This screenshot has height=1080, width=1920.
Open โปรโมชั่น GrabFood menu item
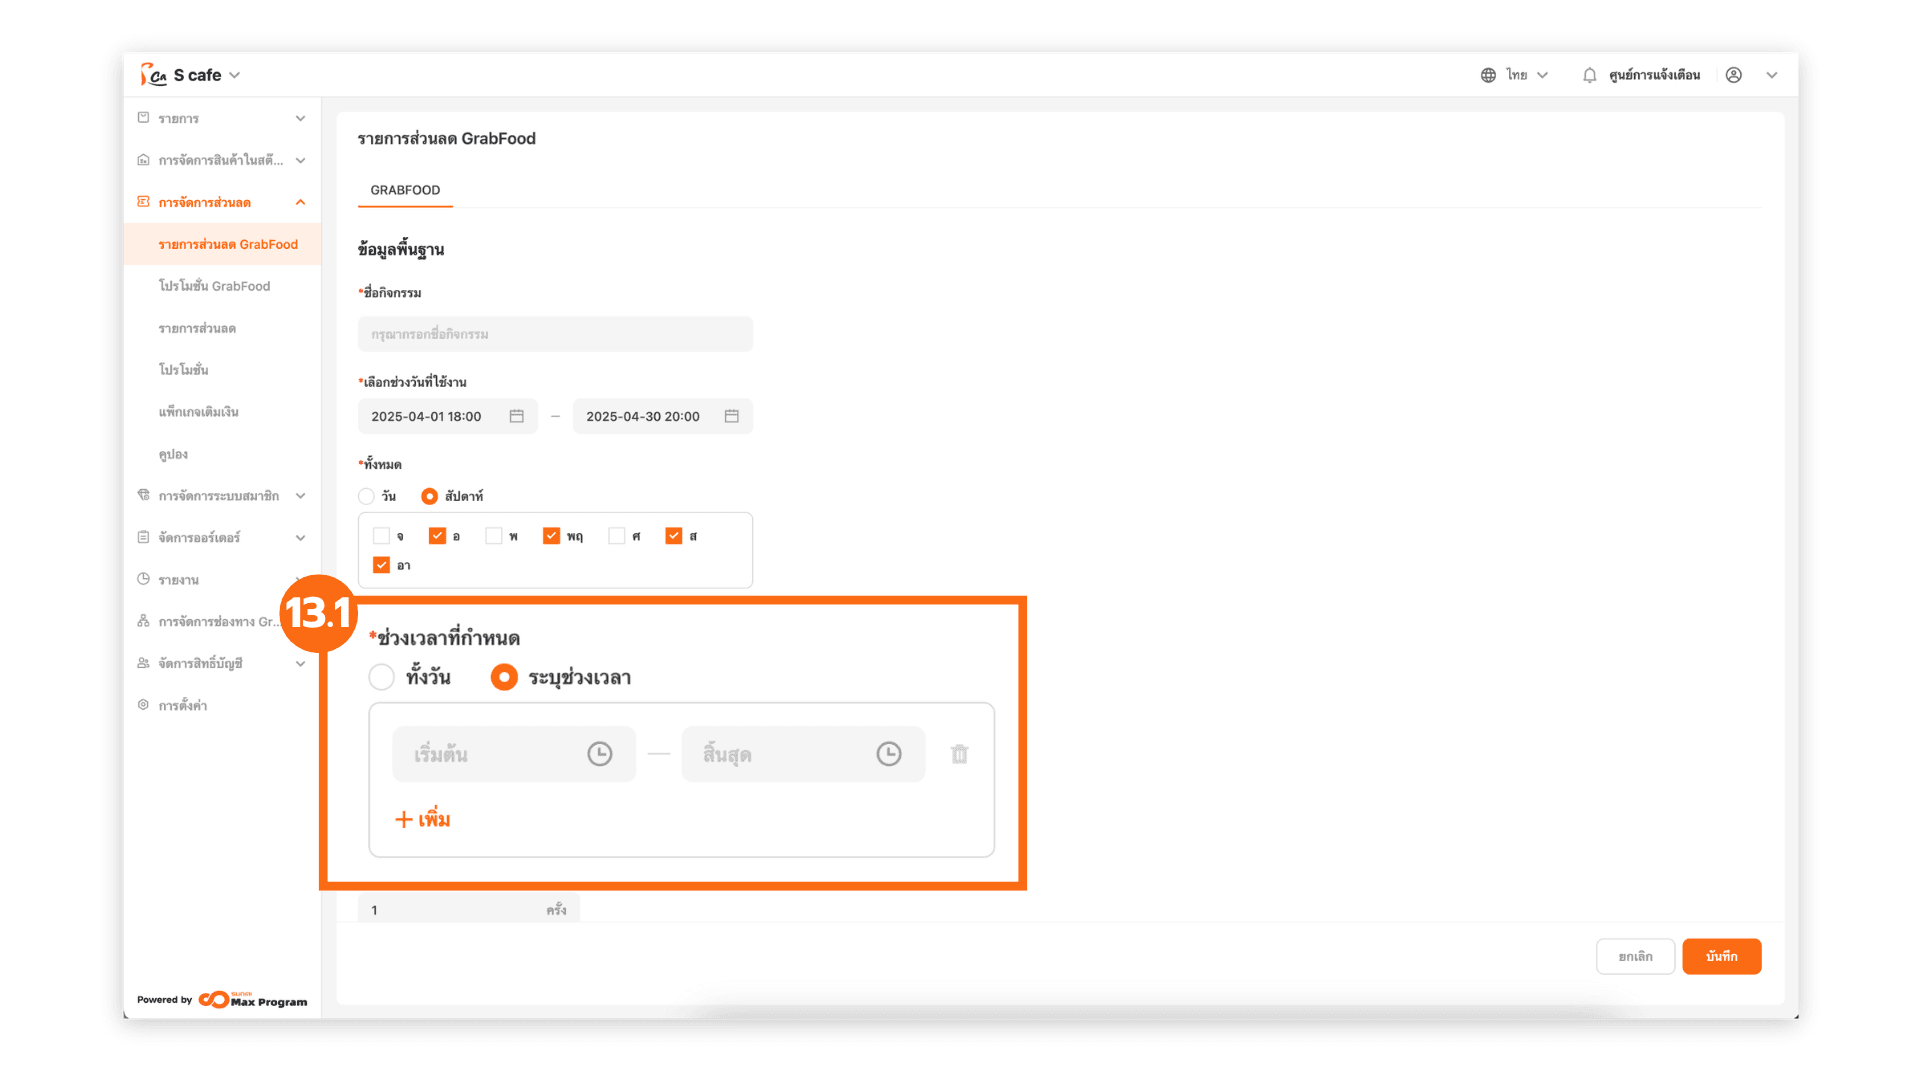click(x=214, y=286)
